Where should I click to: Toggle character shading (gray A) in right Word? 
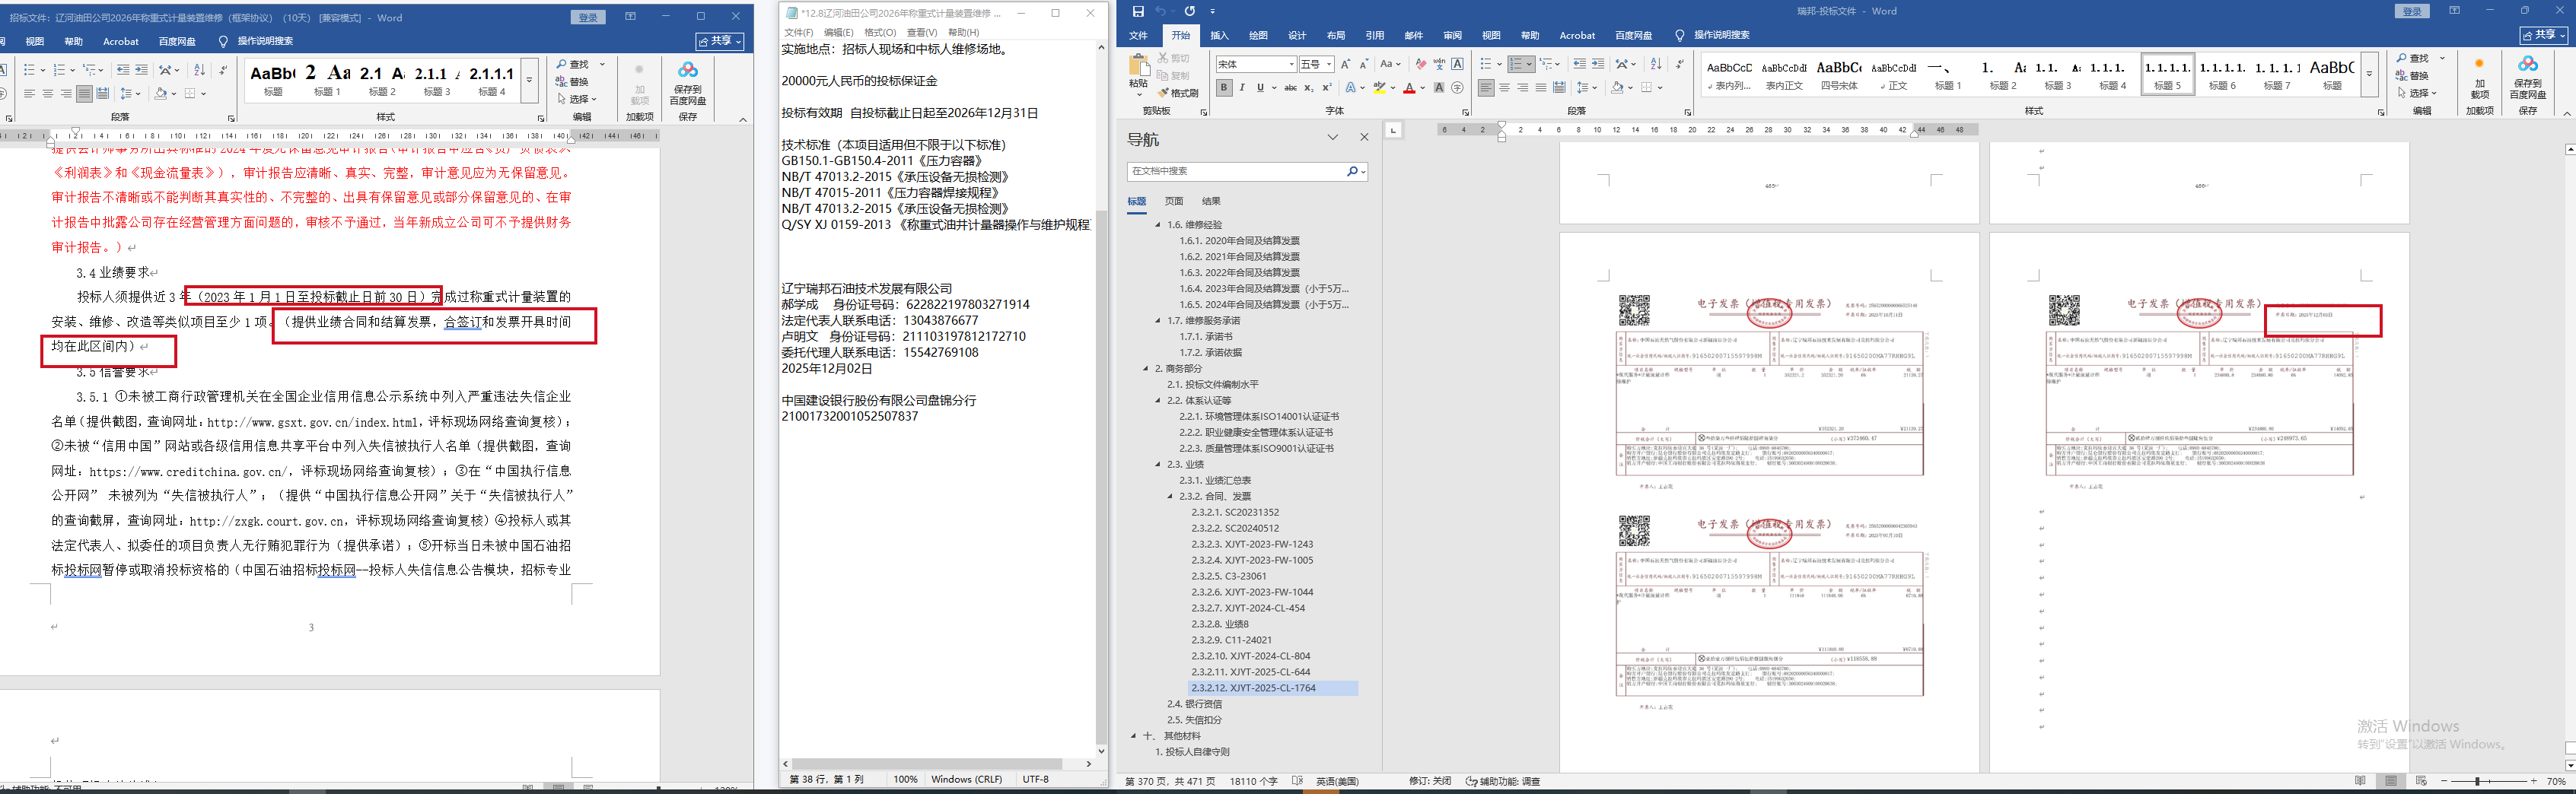pos(1439,88)
